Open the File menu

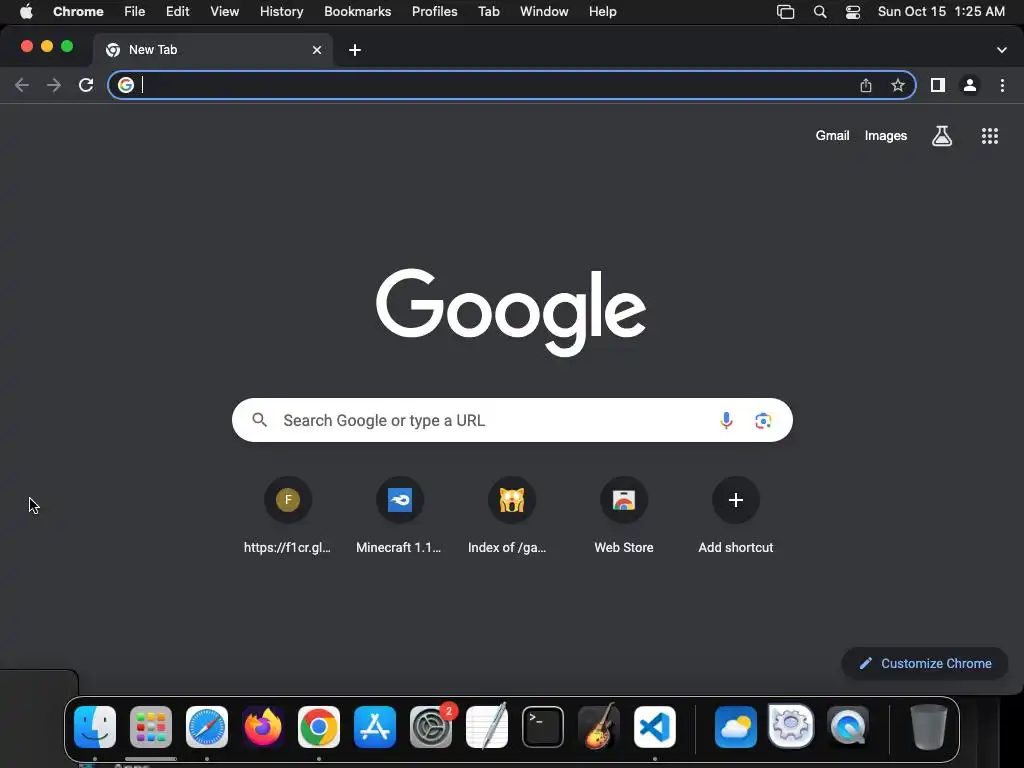click(x=135, y=12)
